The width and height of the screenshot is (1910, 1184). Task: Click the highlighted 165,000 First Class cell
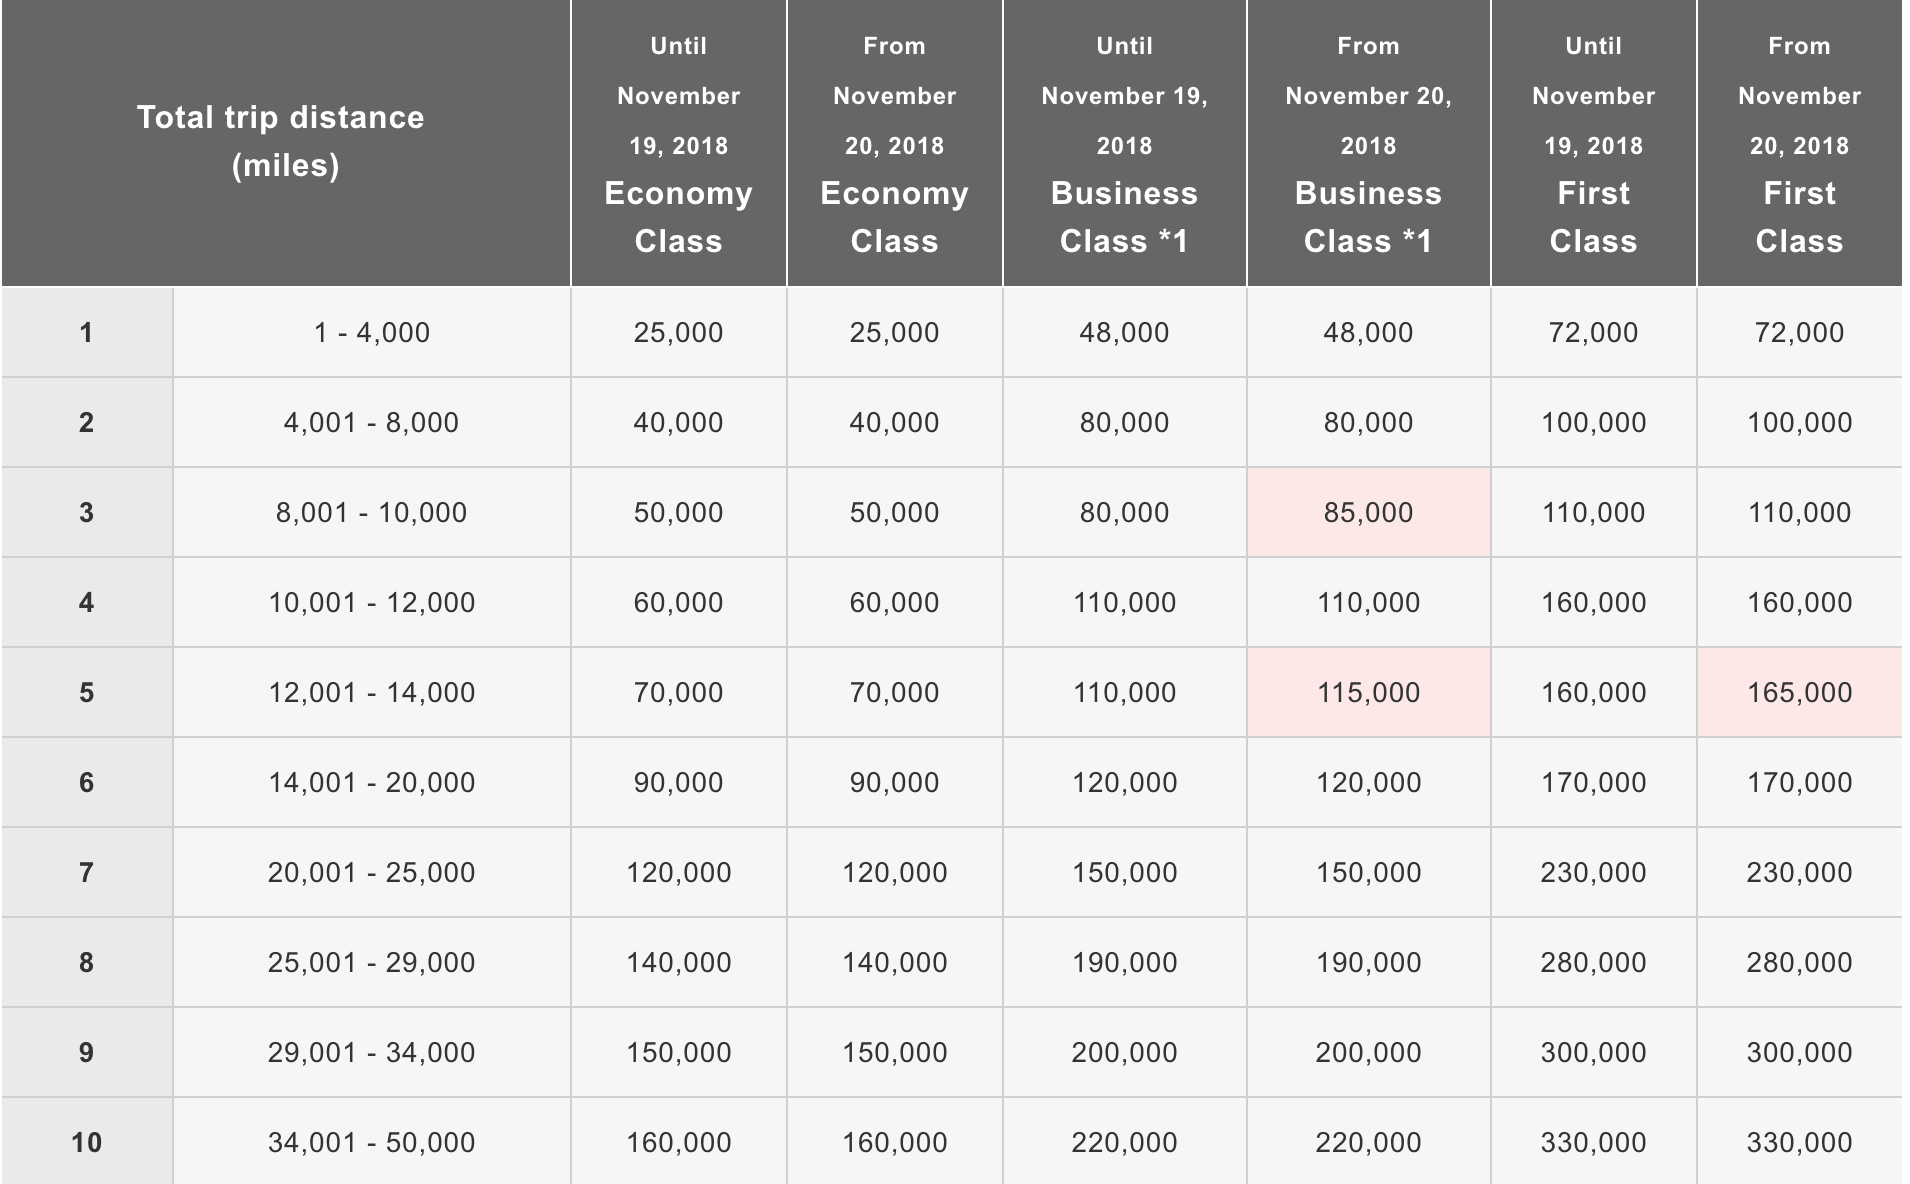[1799, 692]
